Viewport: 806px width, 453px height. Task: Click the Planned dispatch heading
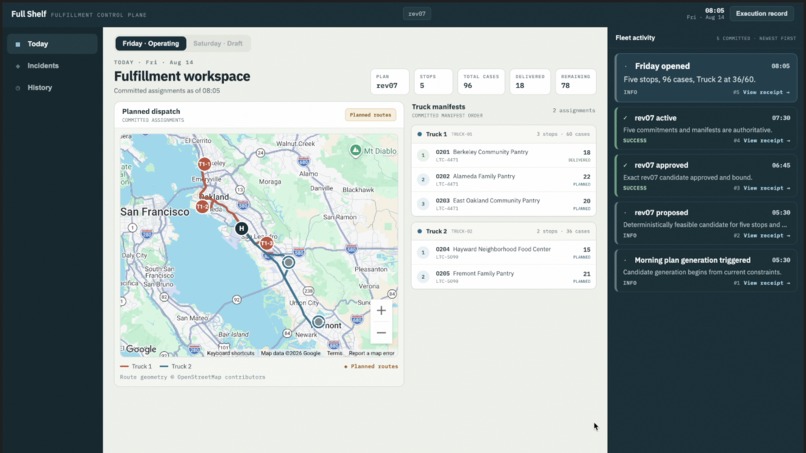pos(151,112)
